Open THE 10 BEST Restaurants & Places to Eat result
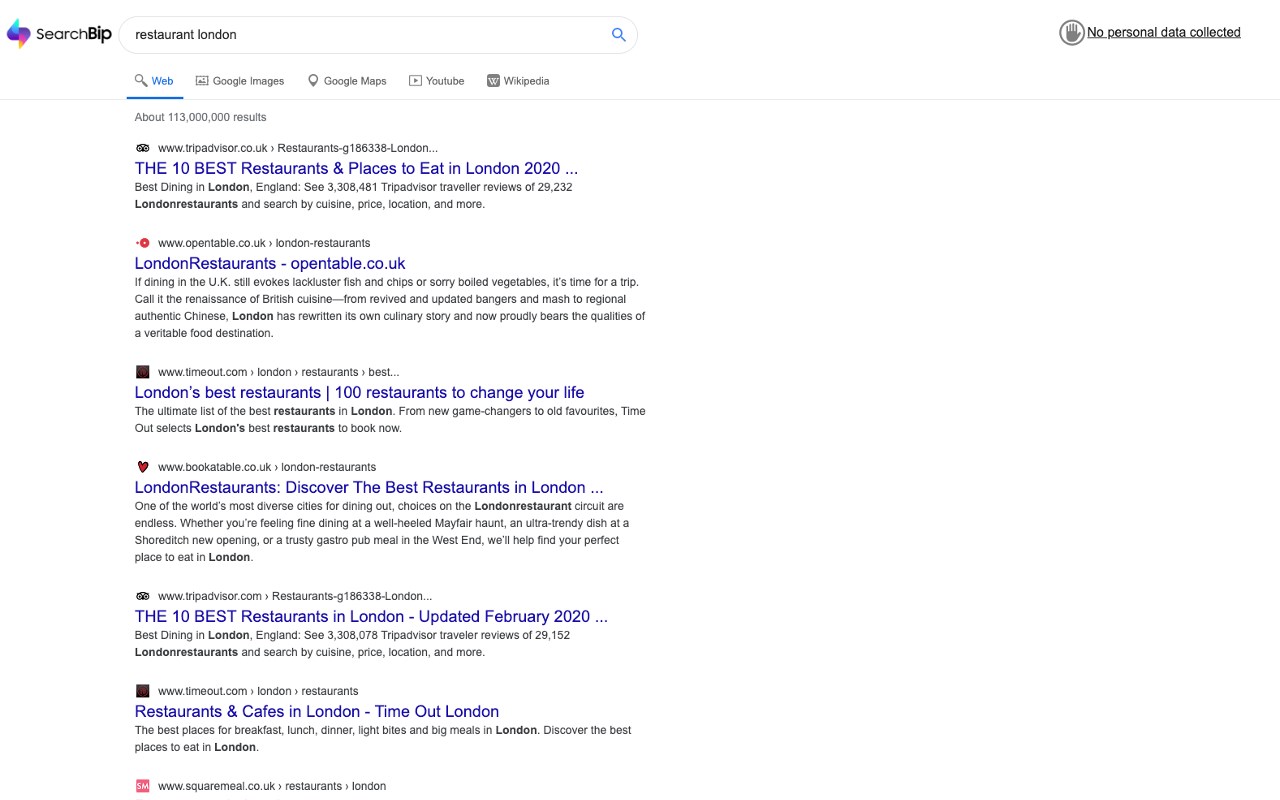 356,168
